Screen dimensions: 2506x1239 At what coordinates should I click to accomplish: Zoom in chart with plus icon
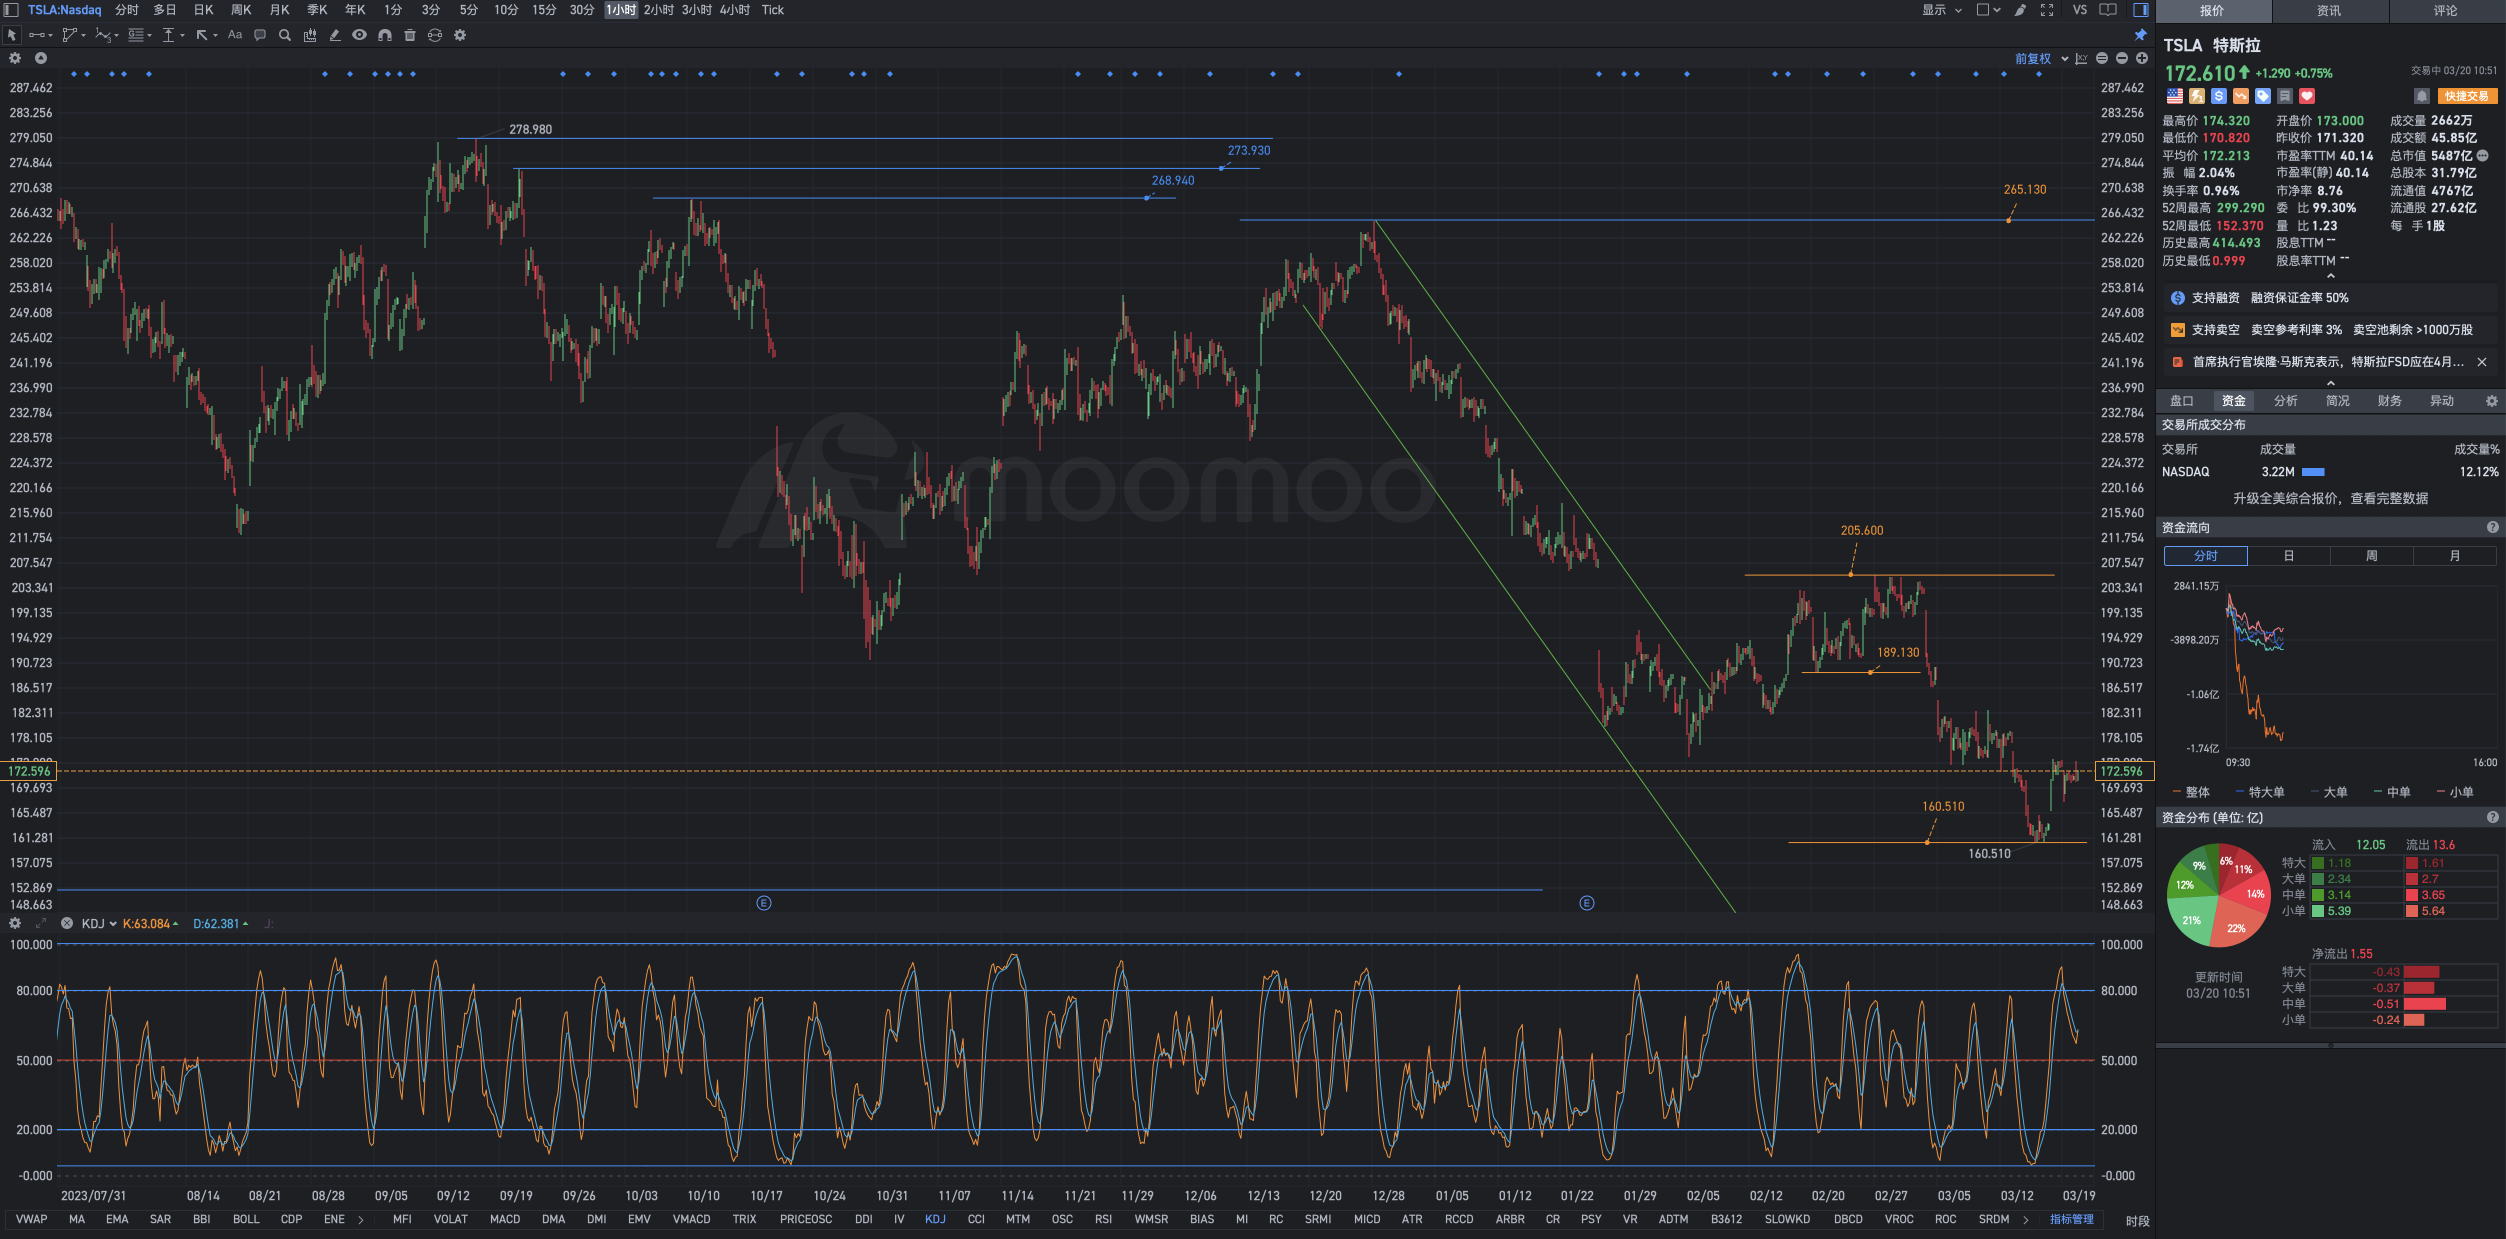(x=2142, y=59)
